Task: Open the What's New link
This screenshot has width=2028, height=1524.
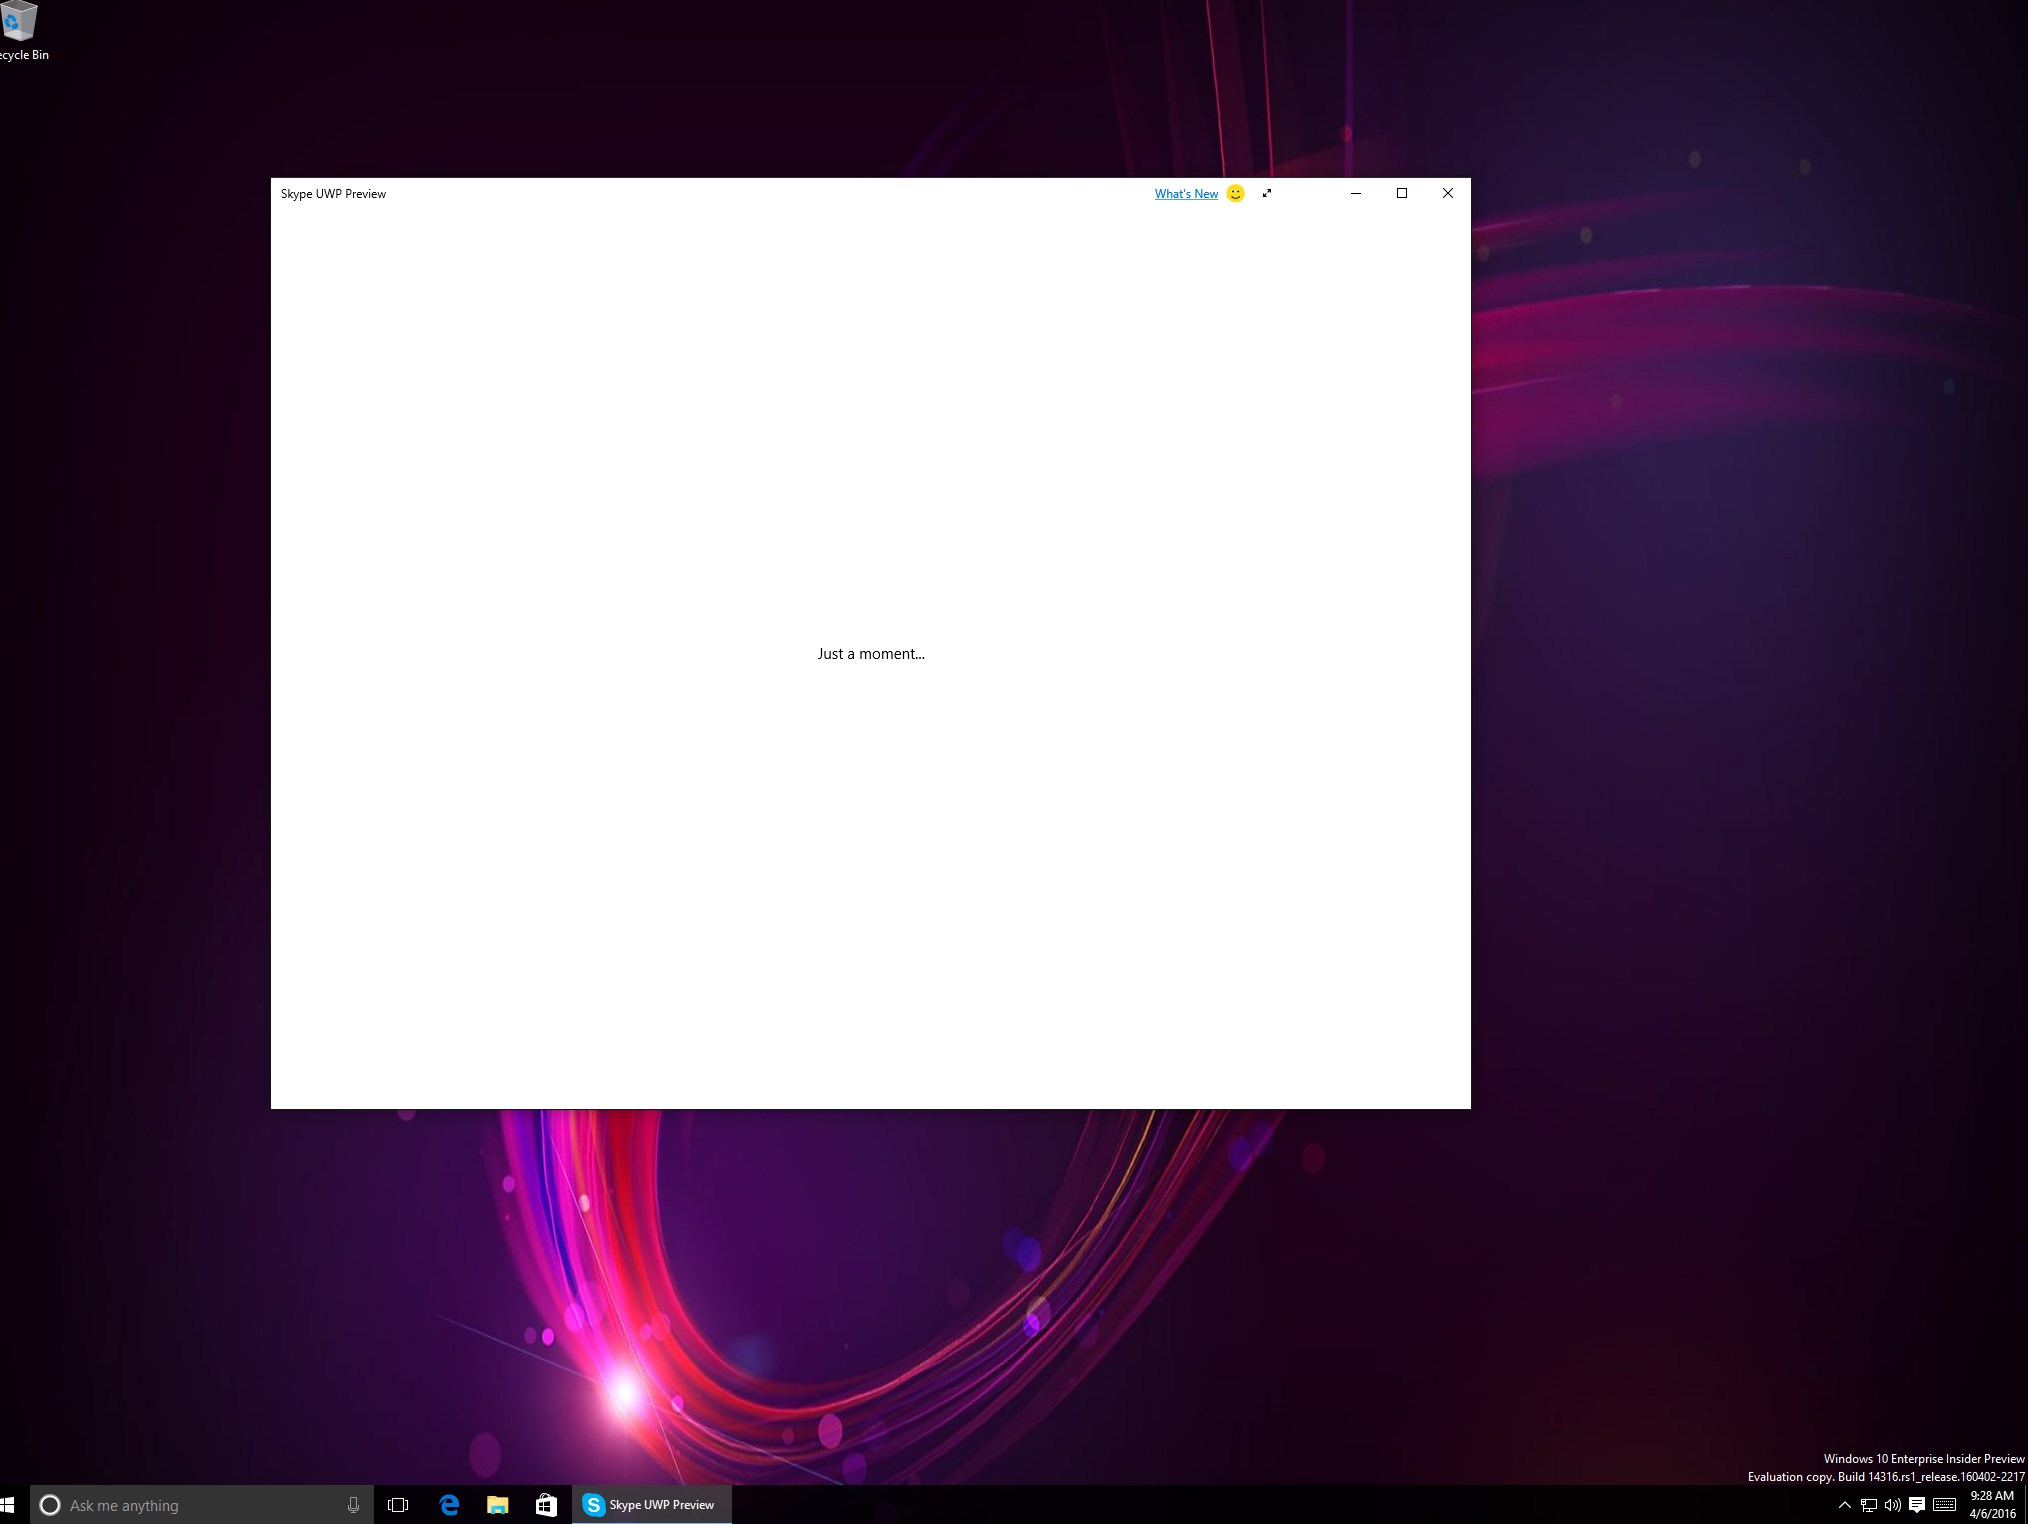Action: pos(1186,194)
